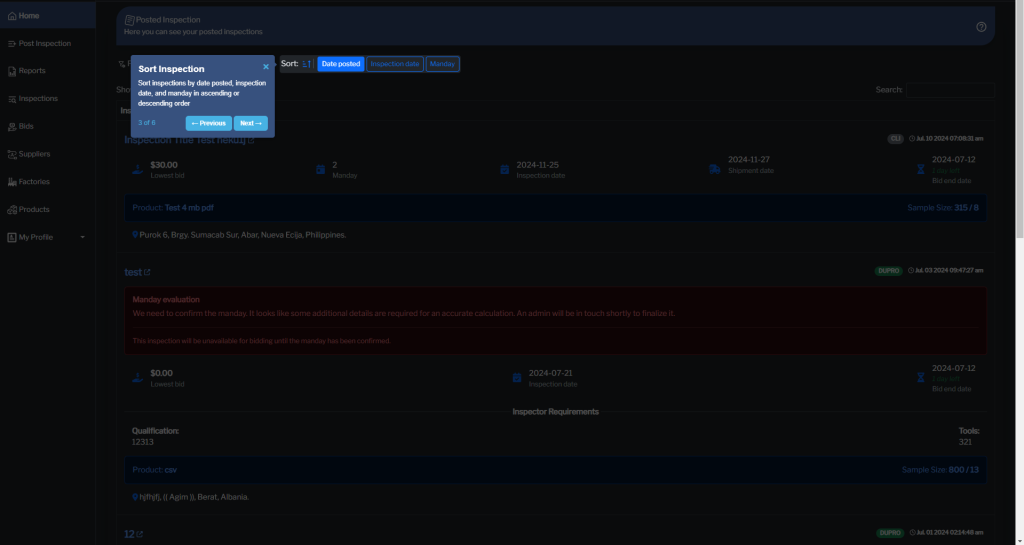Open the 'test' inspection link
Screen dimensions: 1024x545
[x=133, y=272]
